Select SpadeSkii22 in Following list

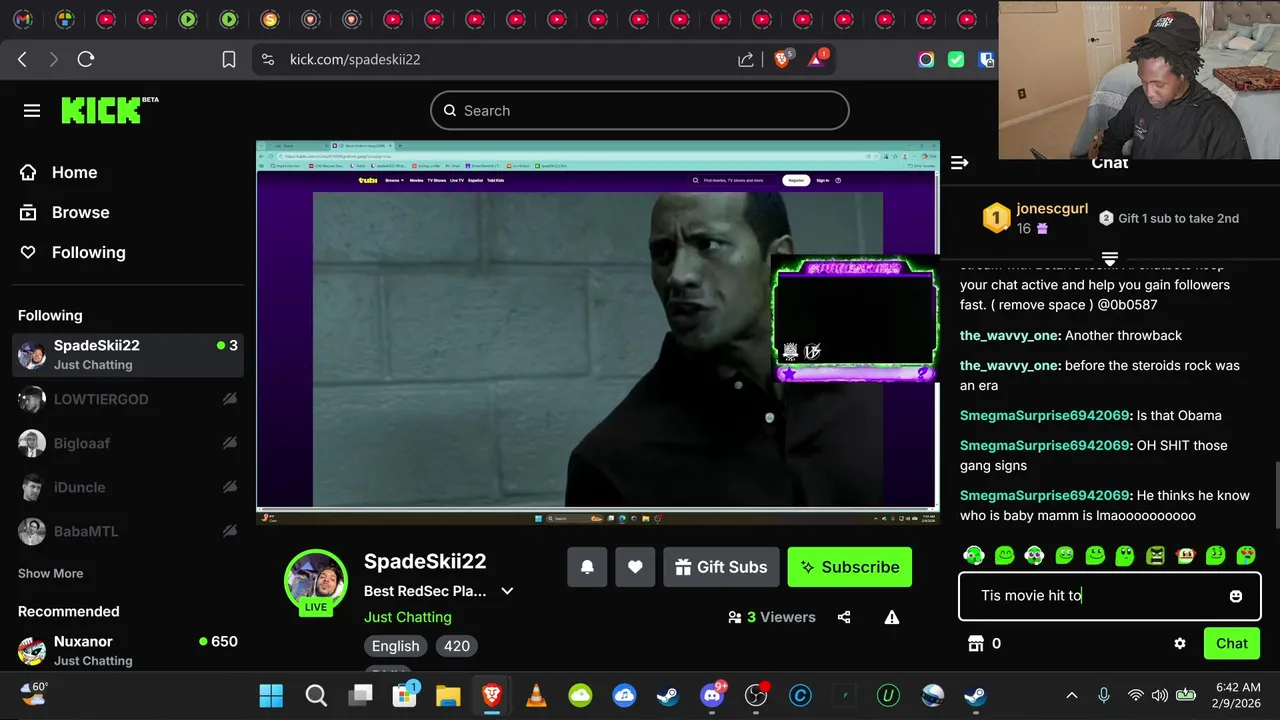click(128, 355)
